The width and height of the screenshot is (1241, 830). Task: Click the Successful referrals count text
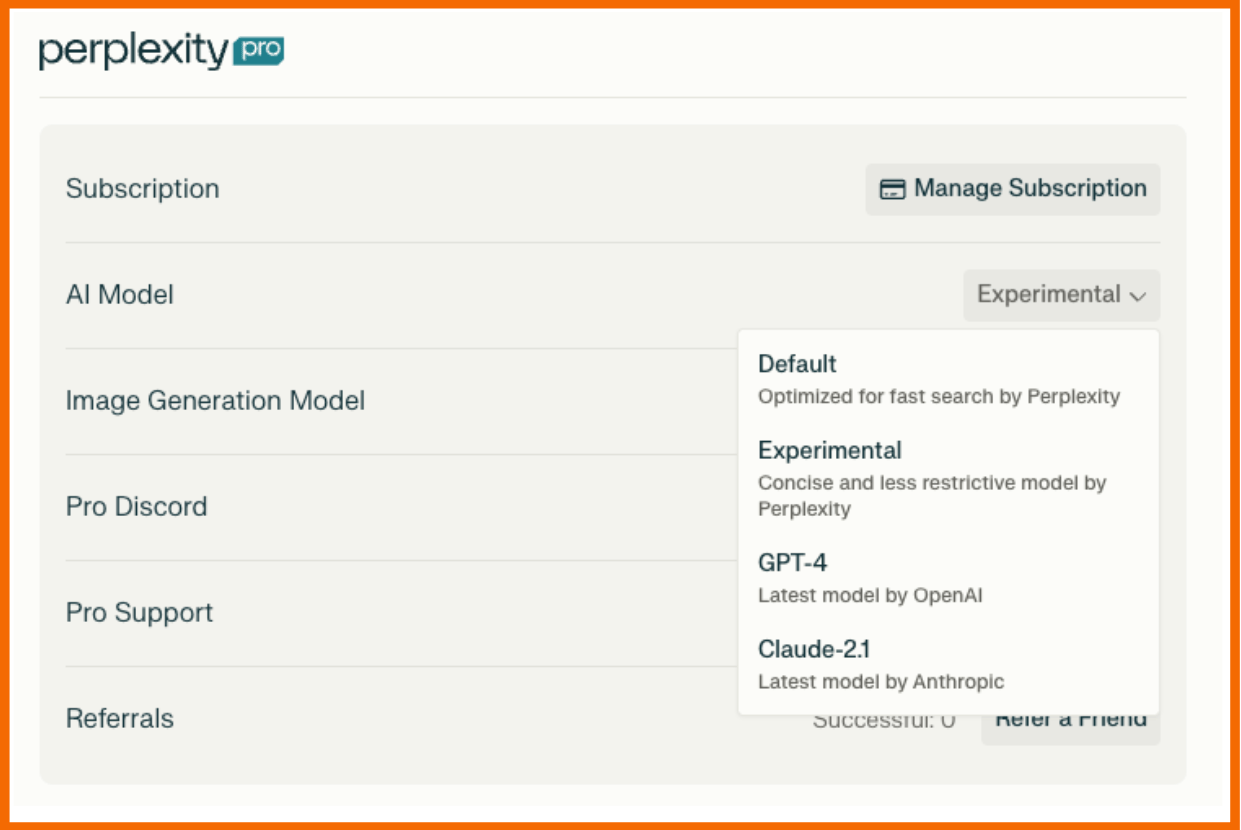[883, 721]
